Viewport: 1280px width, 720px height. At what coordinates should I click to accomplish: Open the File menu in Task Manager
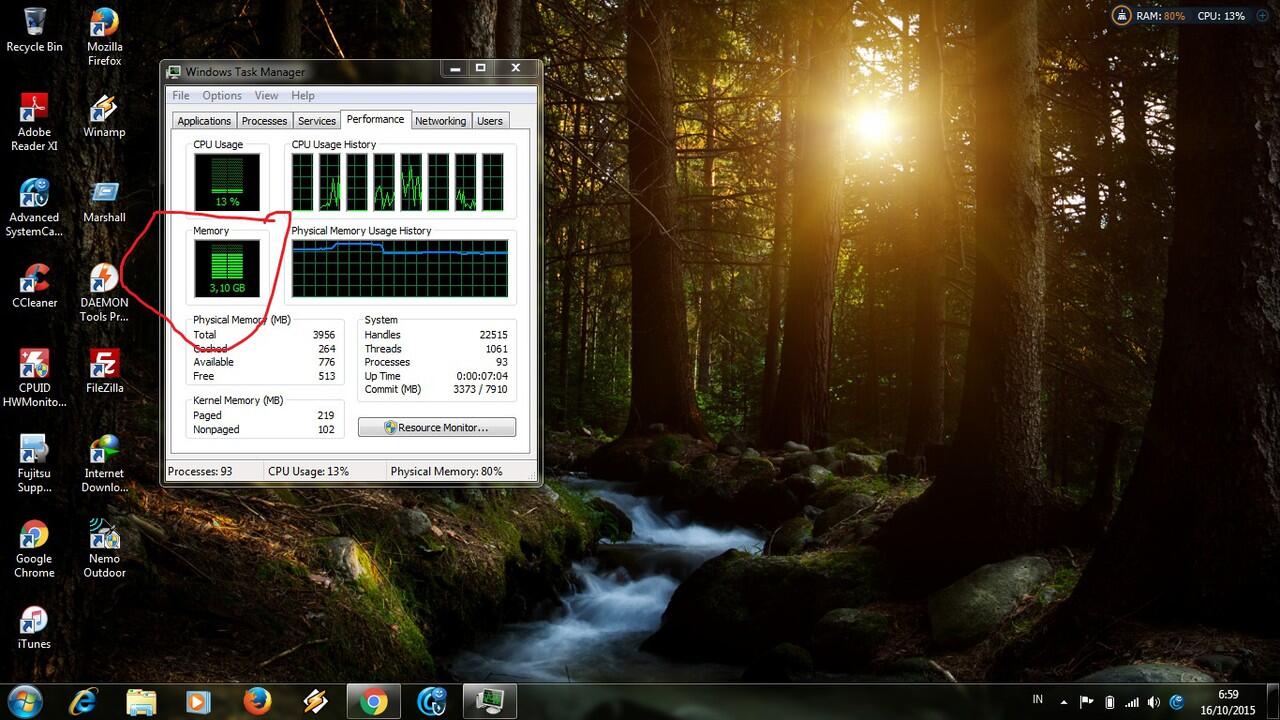(181, 96)
